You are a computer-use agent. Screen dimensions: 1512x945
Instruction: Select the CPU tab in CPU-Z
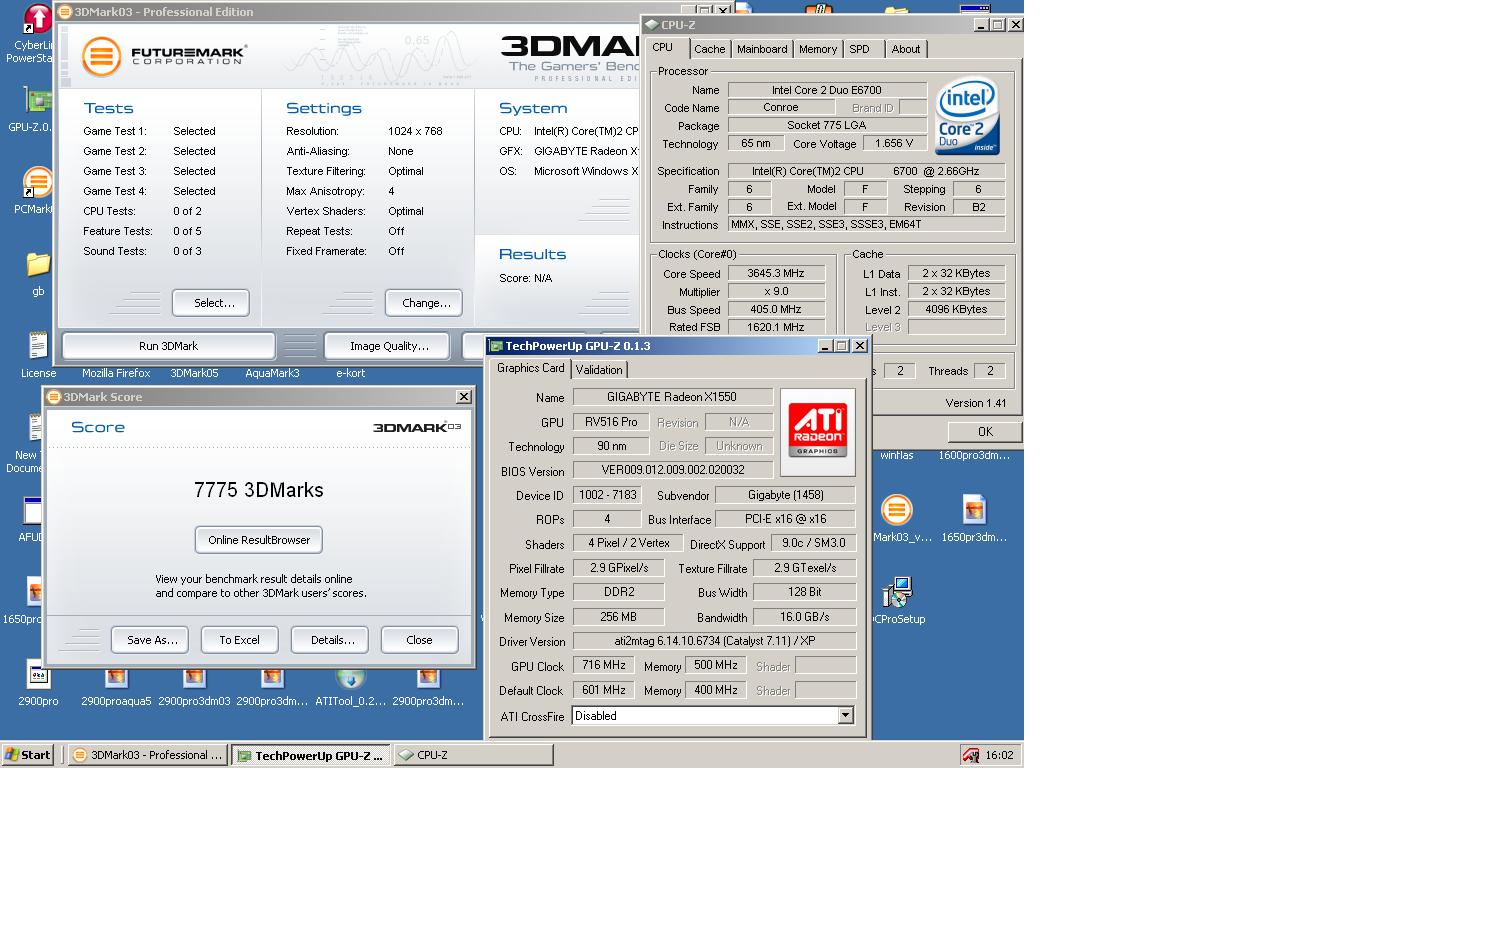coord(663,47)
